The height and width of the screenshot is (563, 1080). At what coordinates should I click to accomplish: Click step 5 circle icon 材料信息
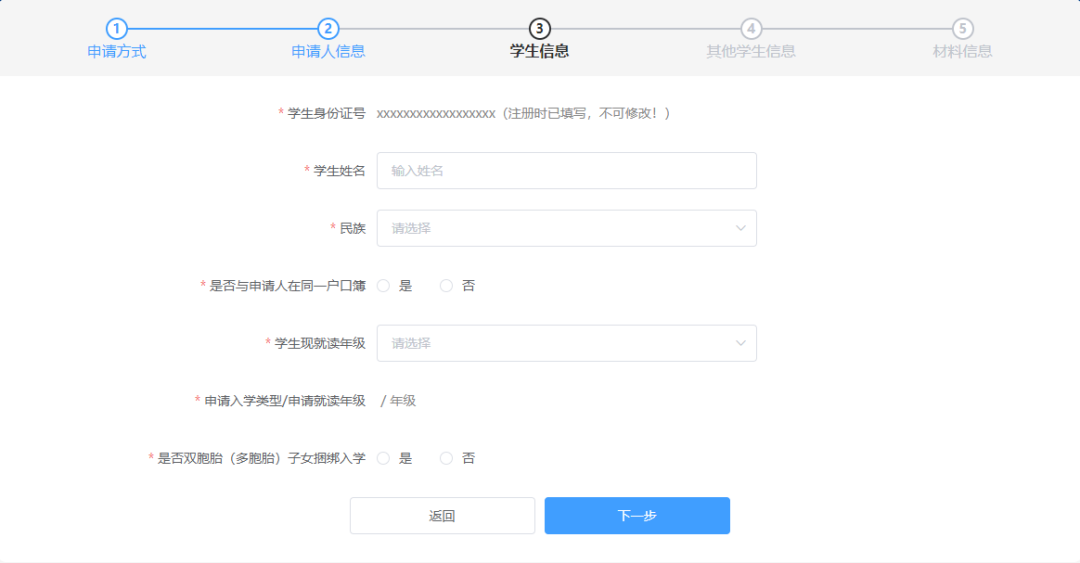(963, 29)
